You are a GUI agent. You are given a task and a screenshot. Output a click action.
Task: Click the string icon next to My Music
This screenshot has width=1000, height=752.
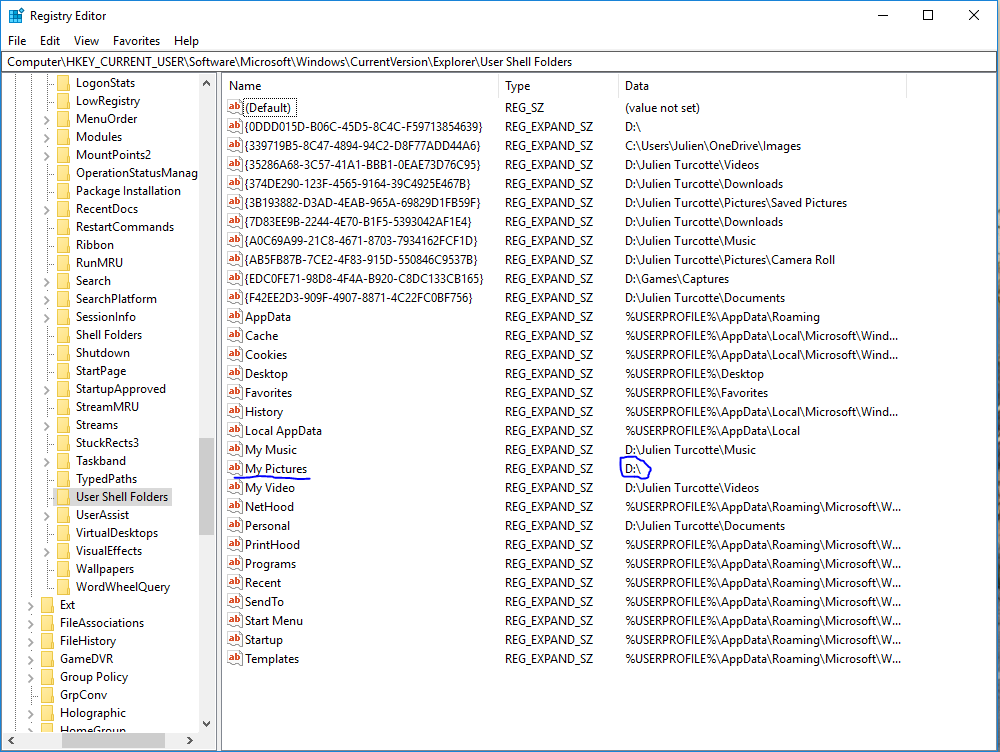pyautogui.click(x=235, y=449)
